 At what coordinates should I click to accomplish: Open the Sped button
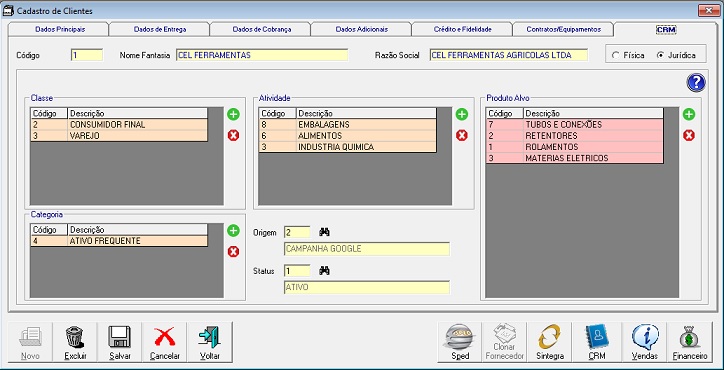pos(460,343)
